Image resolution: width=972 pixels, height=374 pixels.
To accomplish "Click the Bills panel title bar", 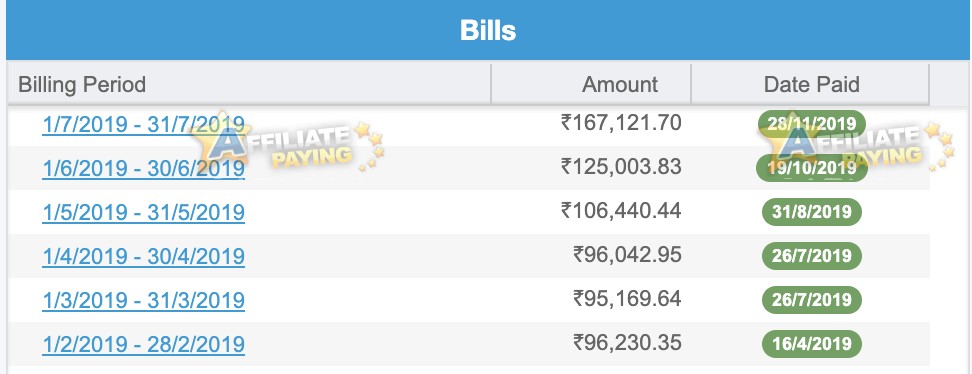I will click(488, 30).
